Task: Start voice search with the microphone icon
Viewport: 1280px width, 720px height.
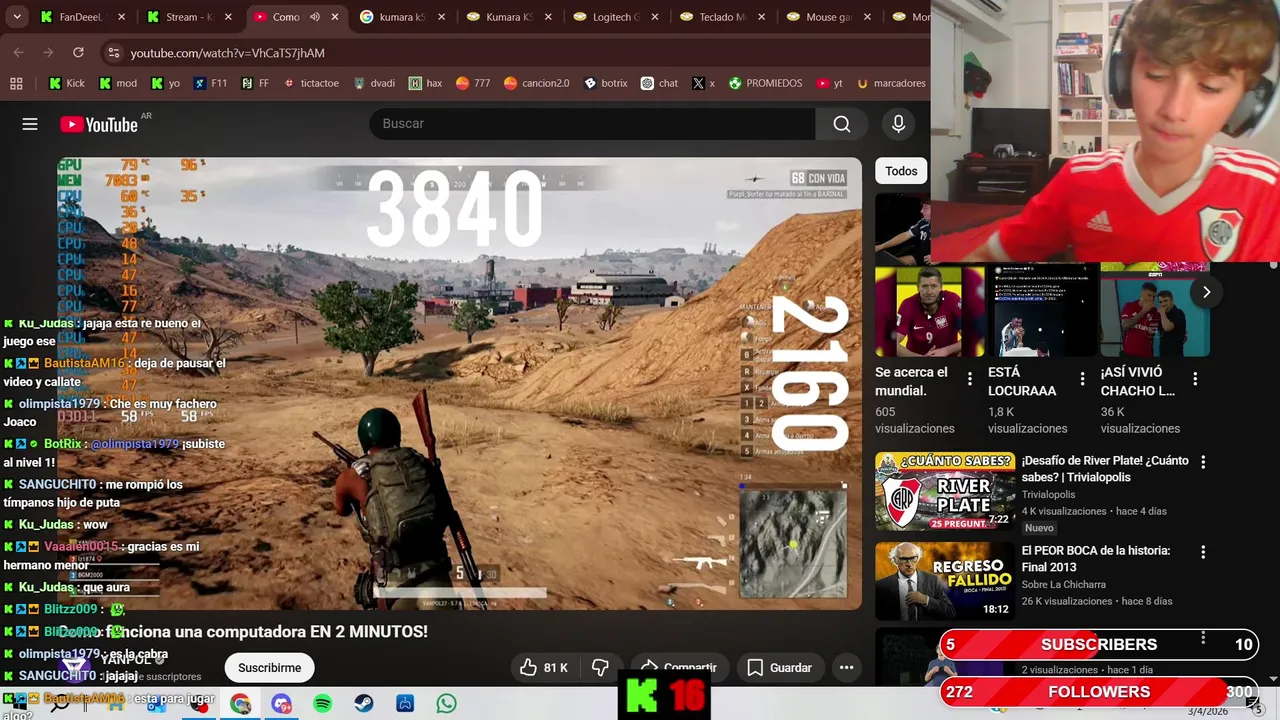Action: (898, 124)
